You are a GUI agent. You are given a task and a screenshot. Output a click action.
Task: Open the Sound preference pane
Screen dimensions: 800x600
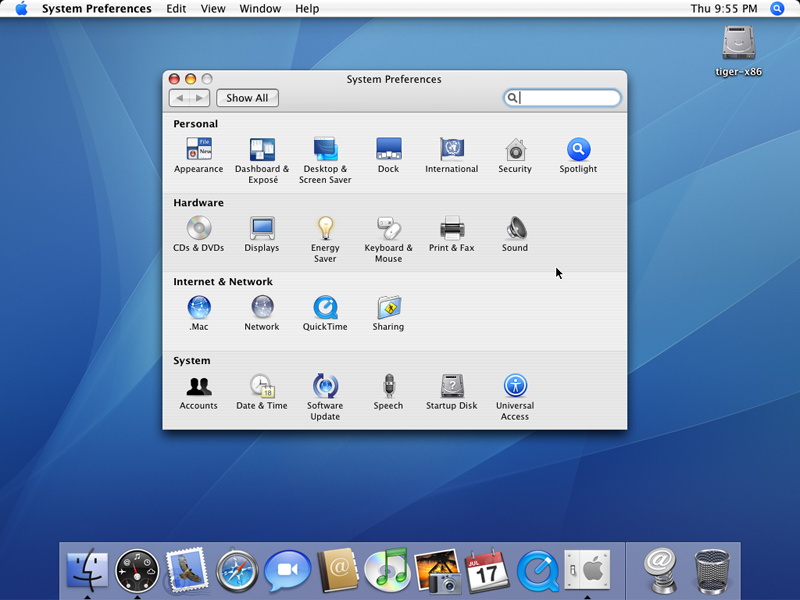pyautogui.click(x=515, y=229)
